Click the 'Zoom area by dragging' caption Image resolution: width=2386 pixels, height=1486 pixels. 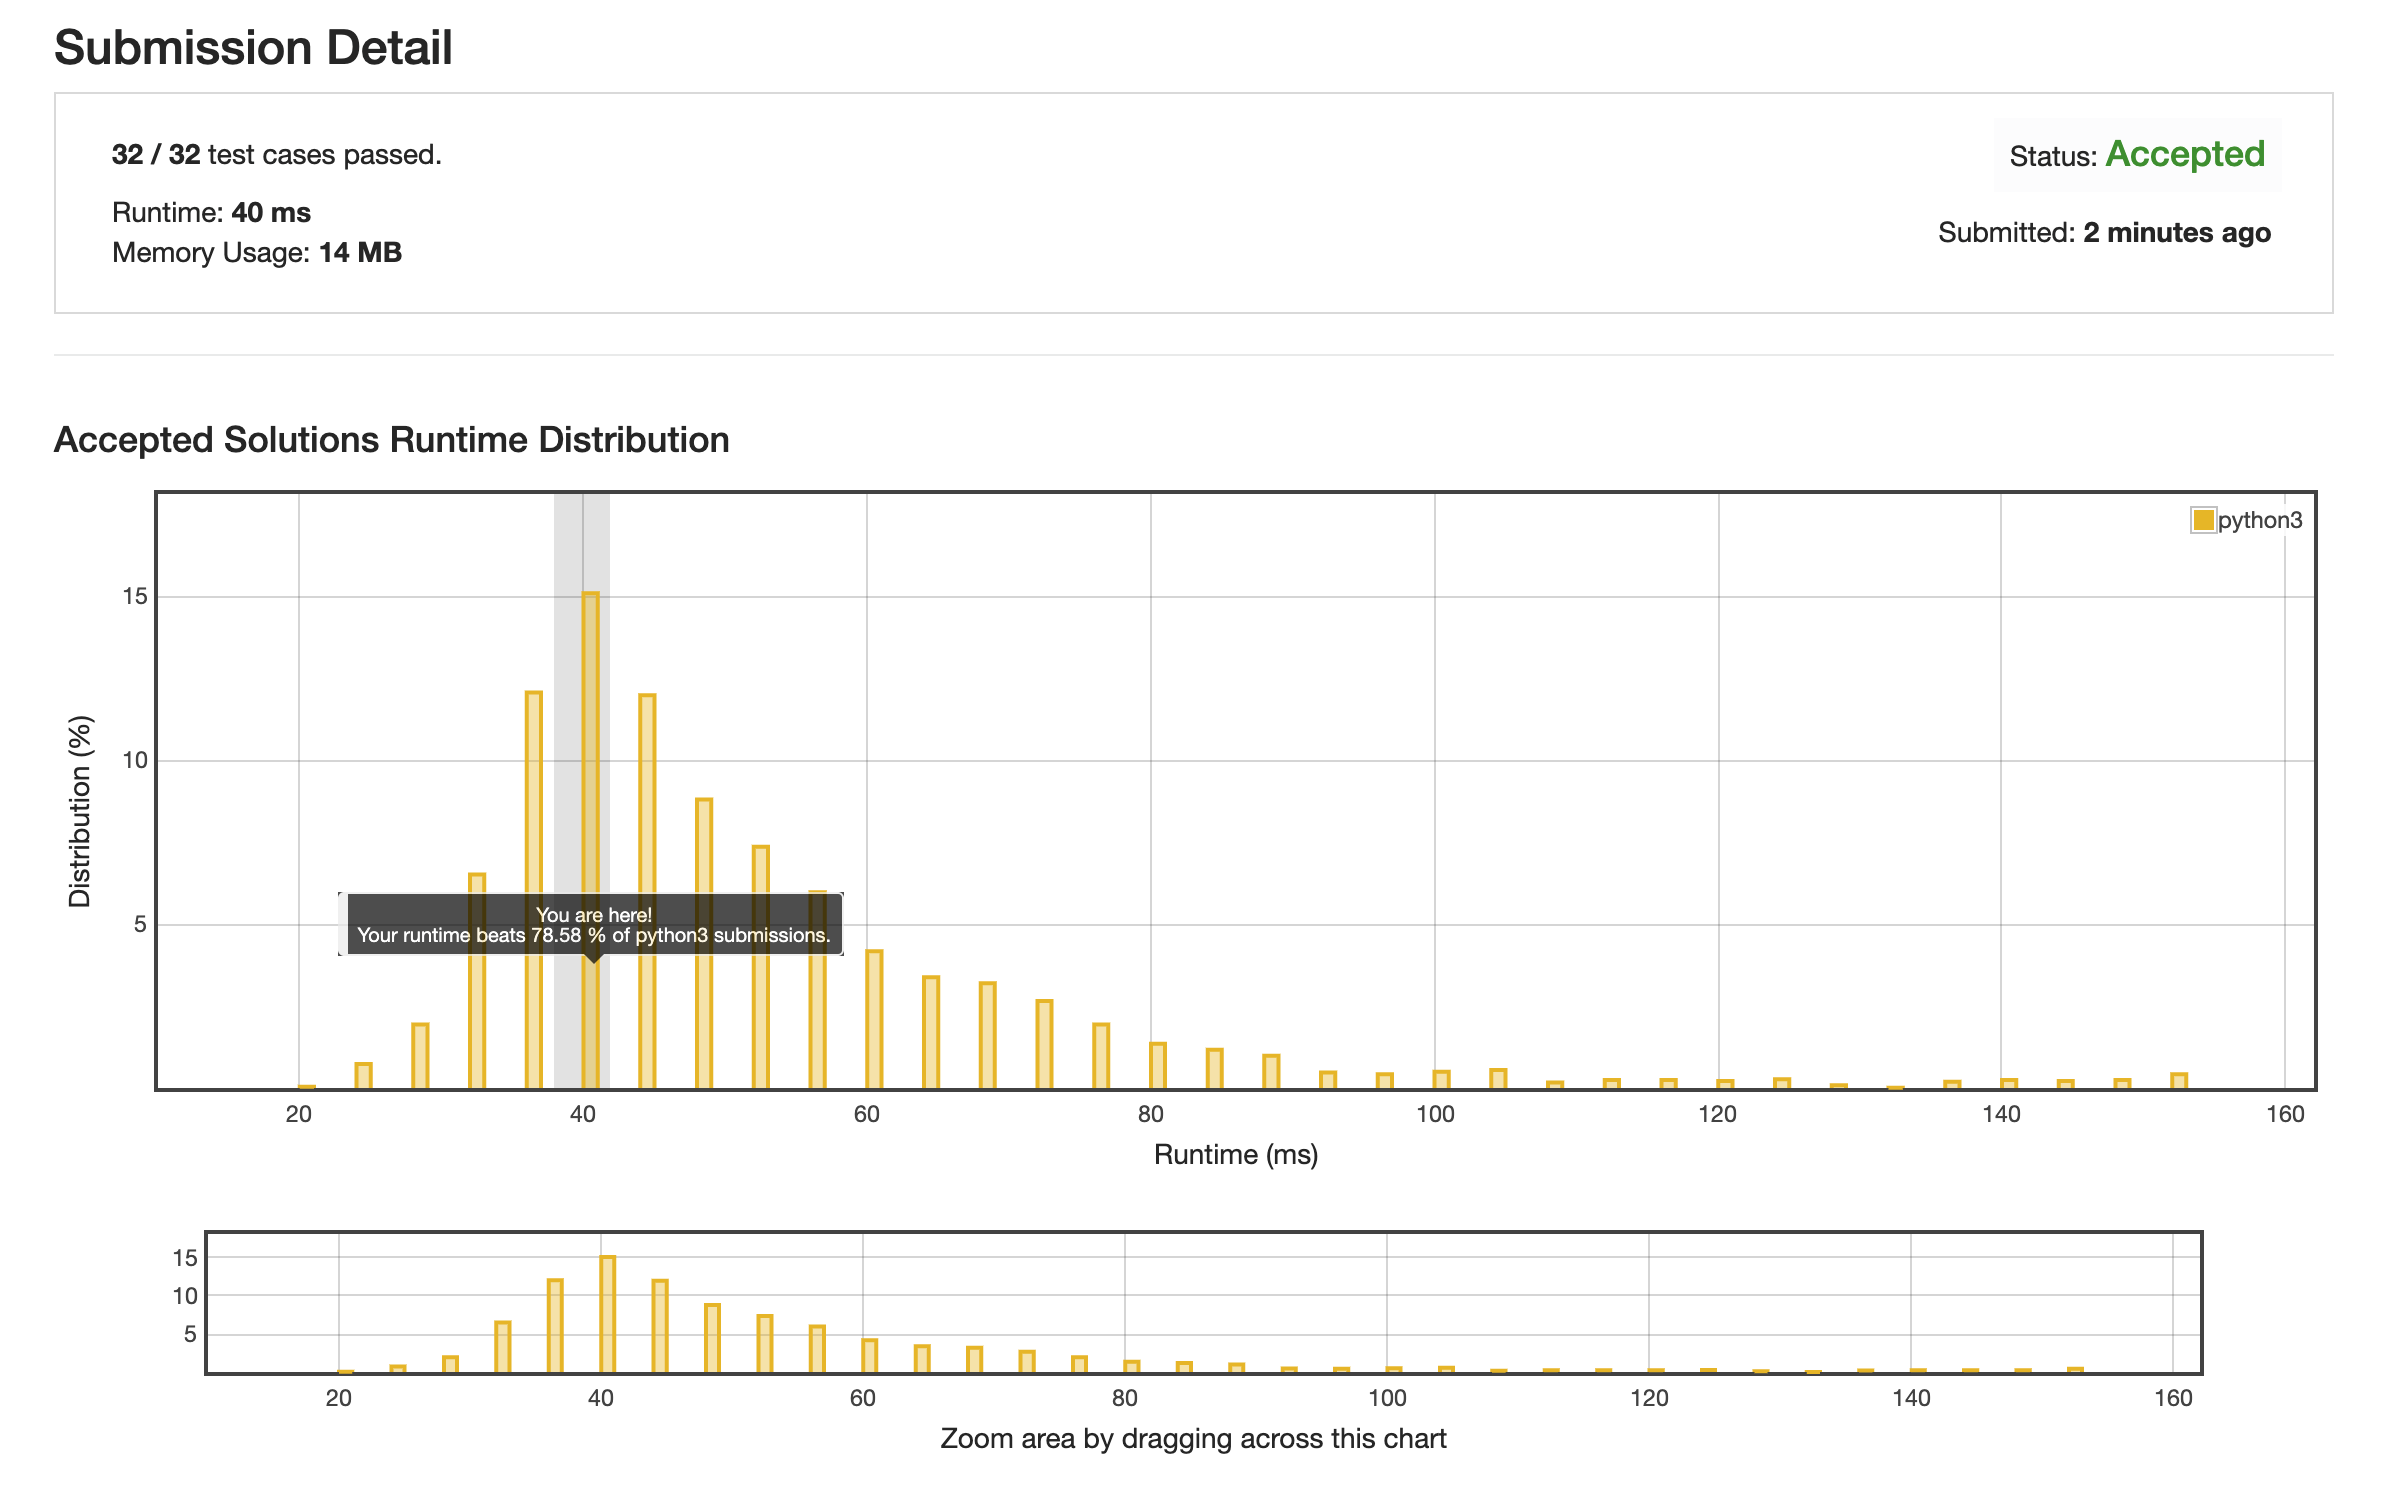1192,1439
